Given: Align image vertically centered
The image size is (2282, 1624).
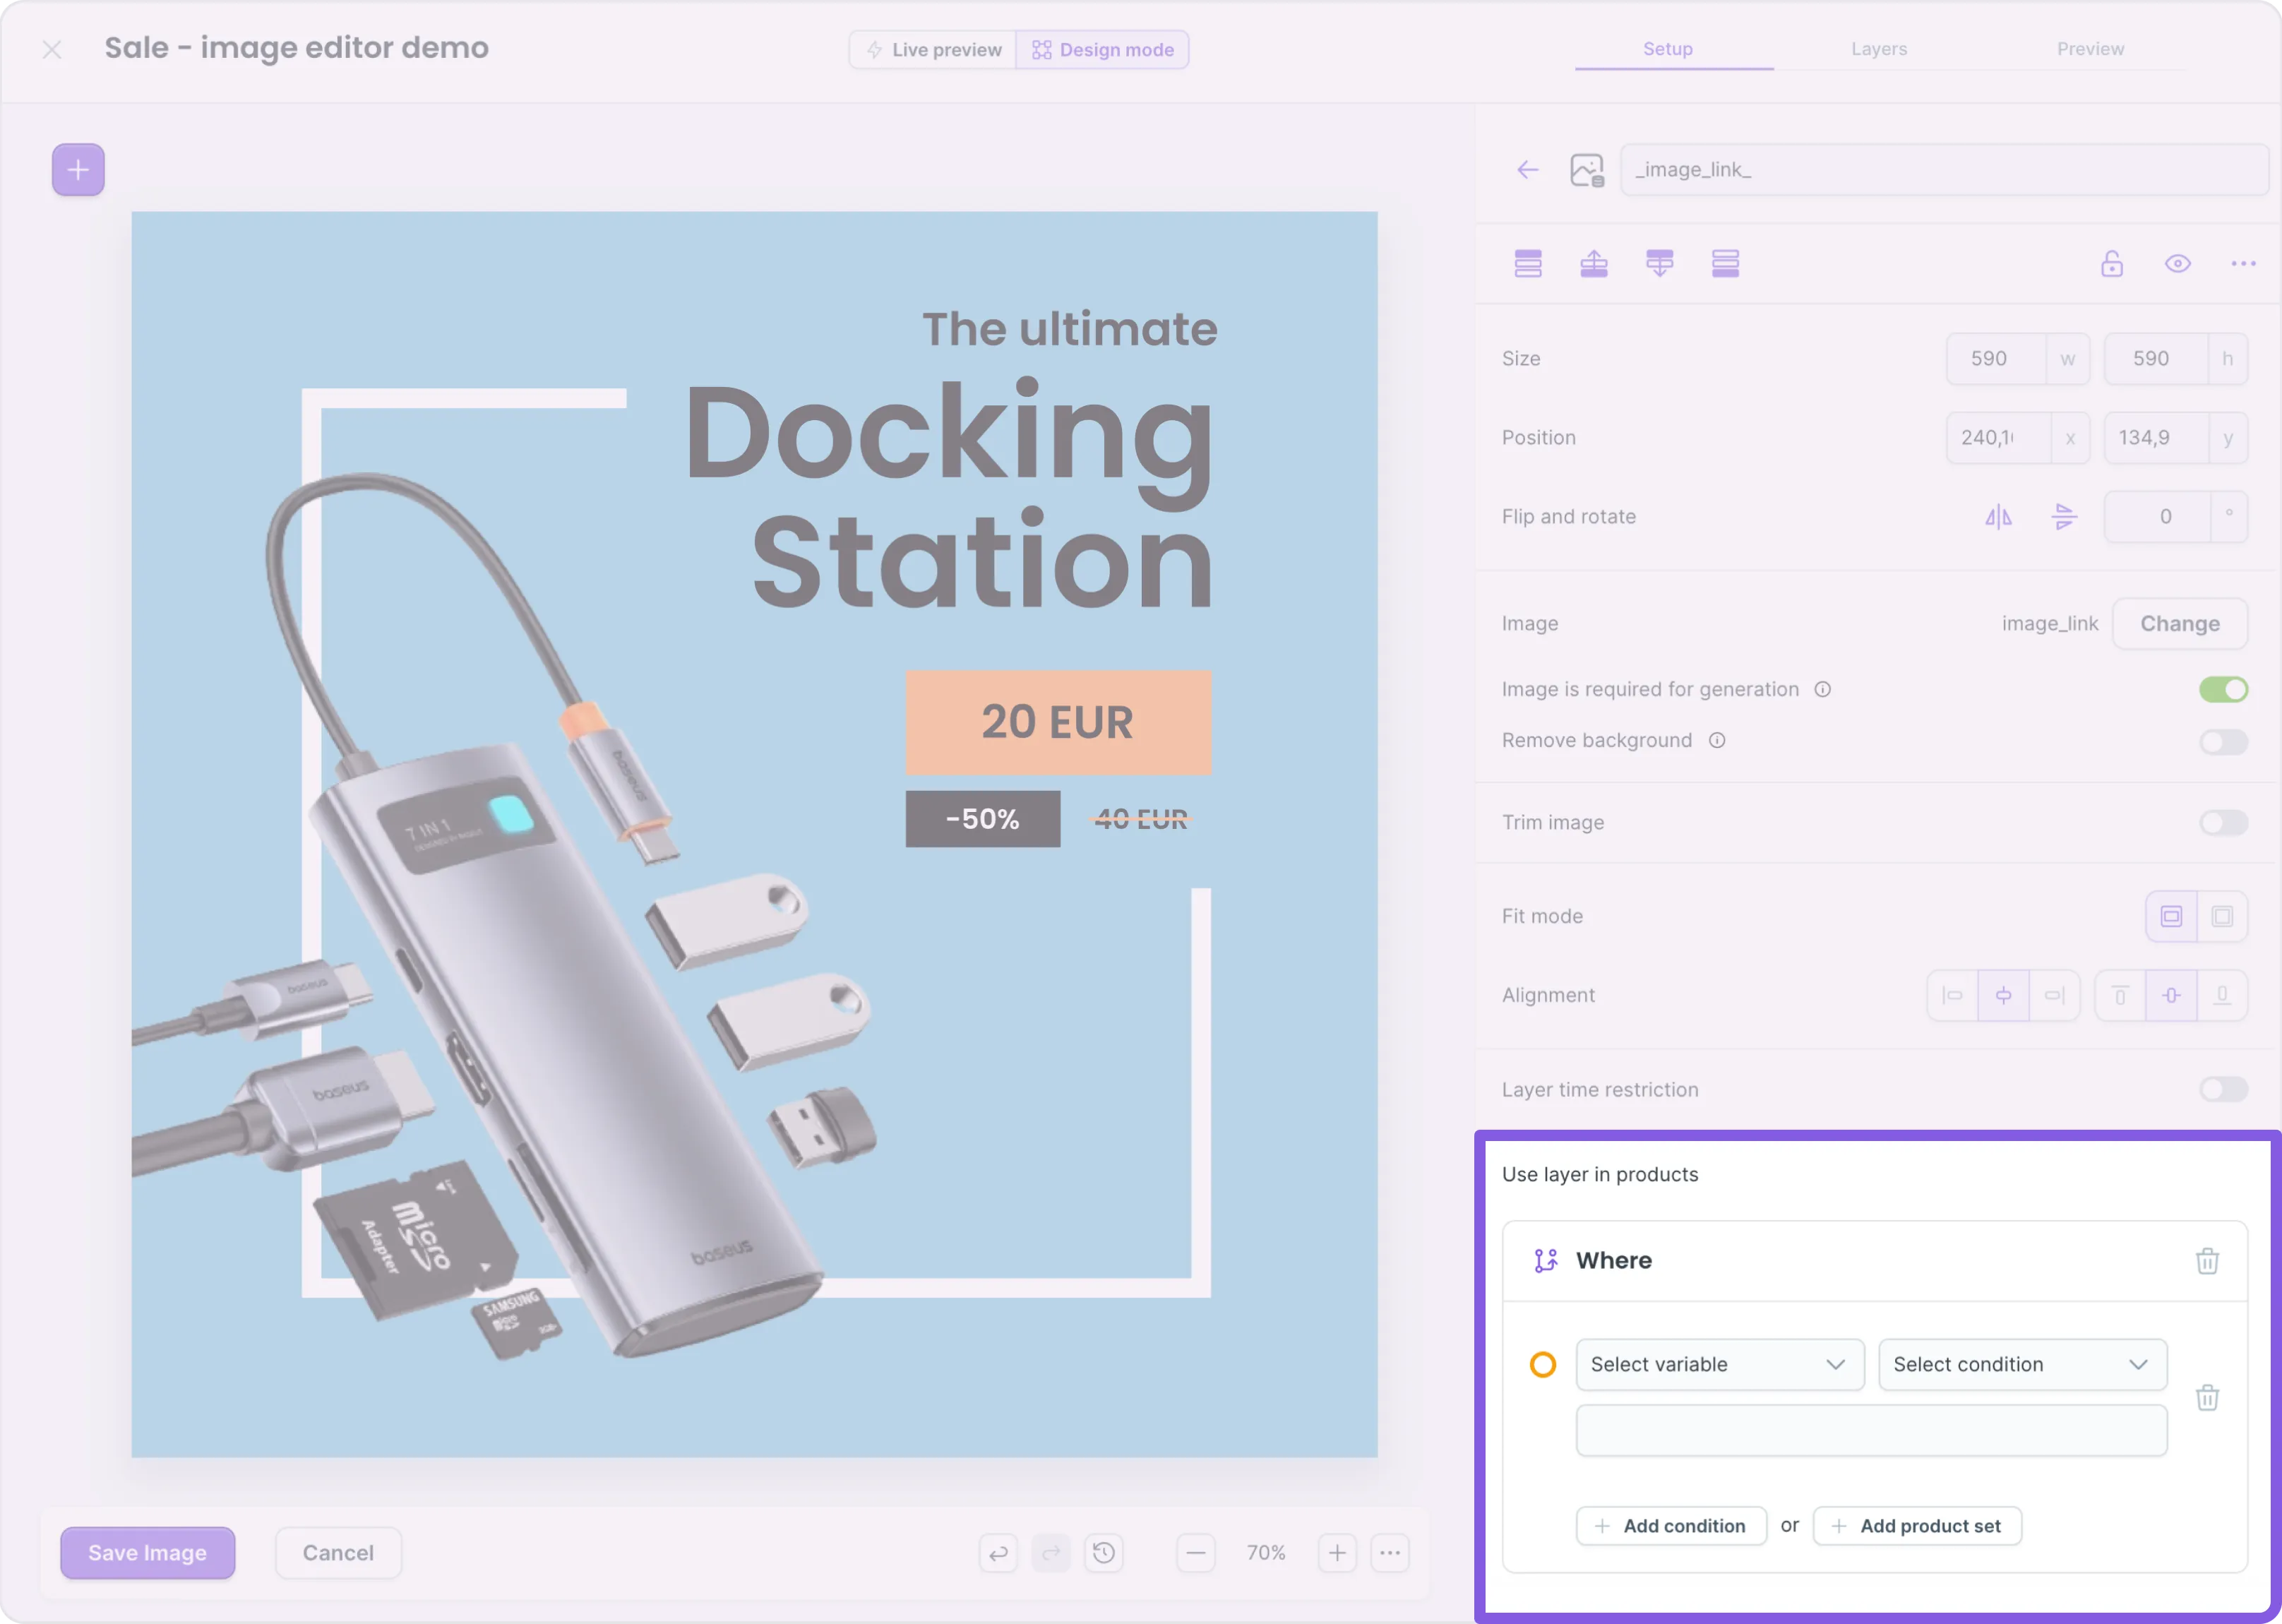Looking at the screenshot, I should coord(2171,996).
